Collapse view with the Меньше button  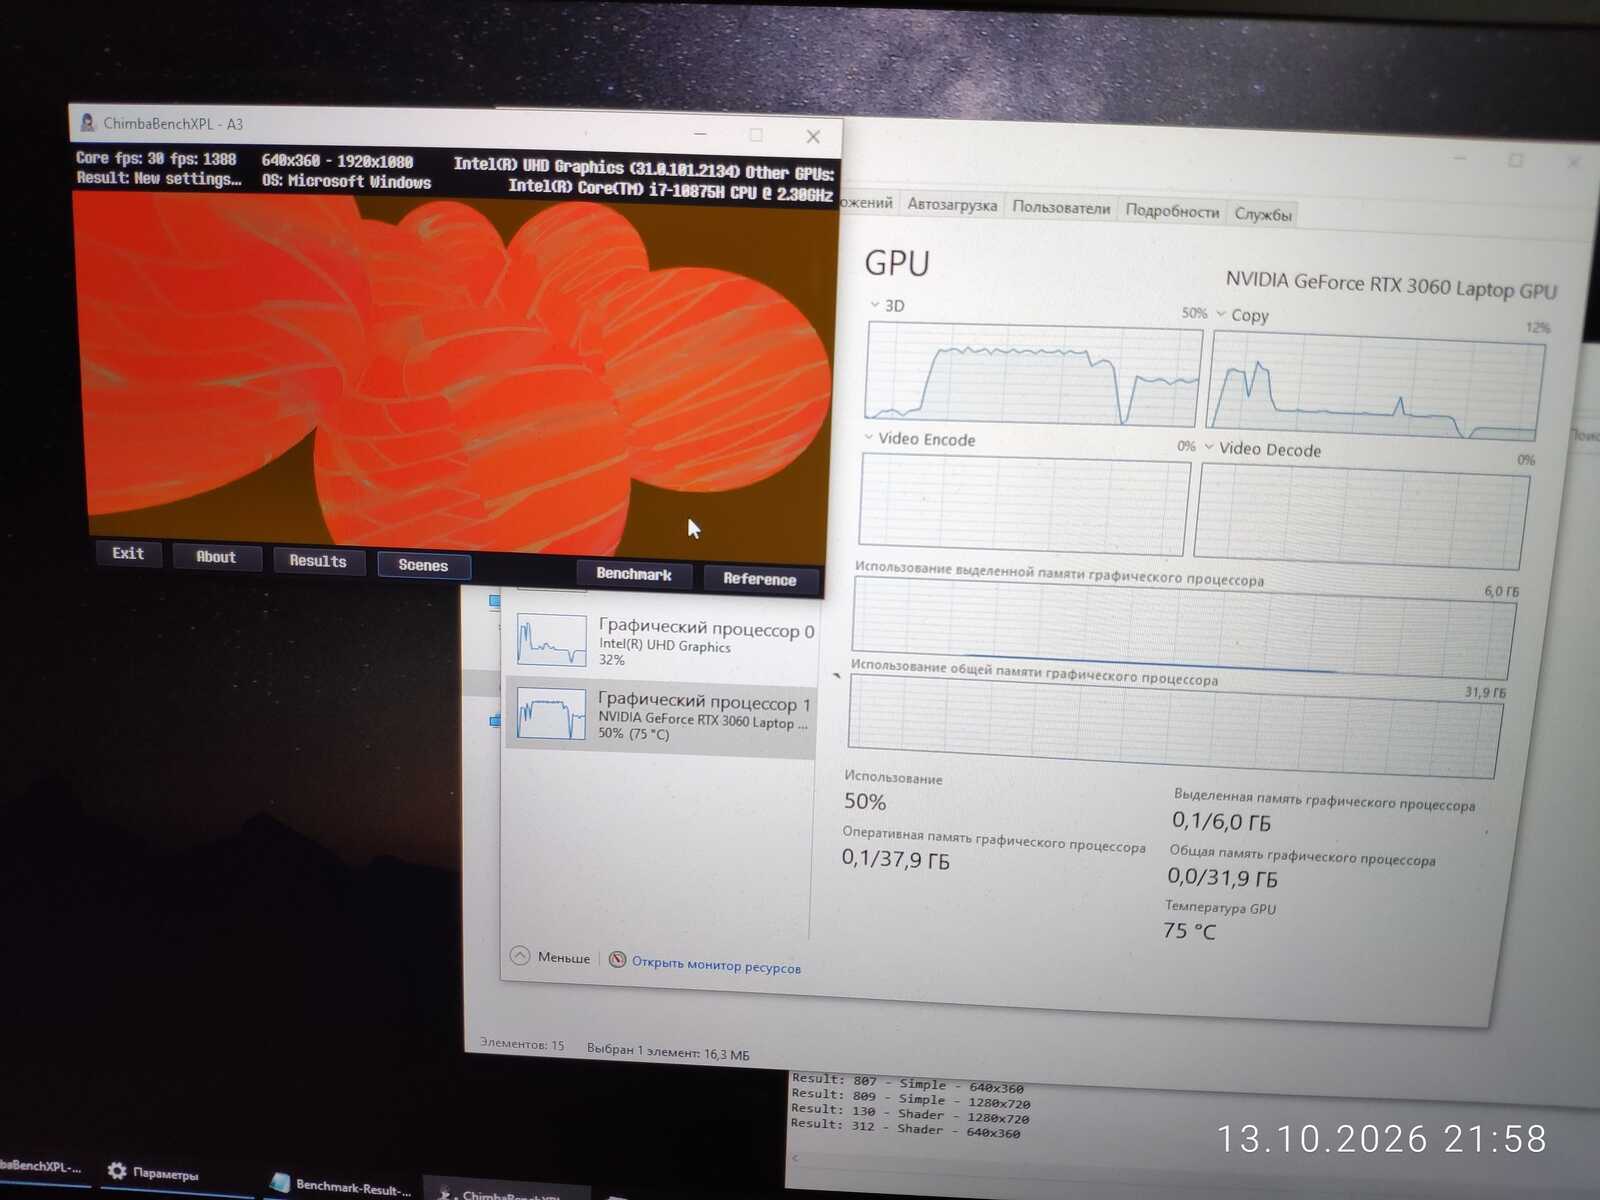pos(551,957)
